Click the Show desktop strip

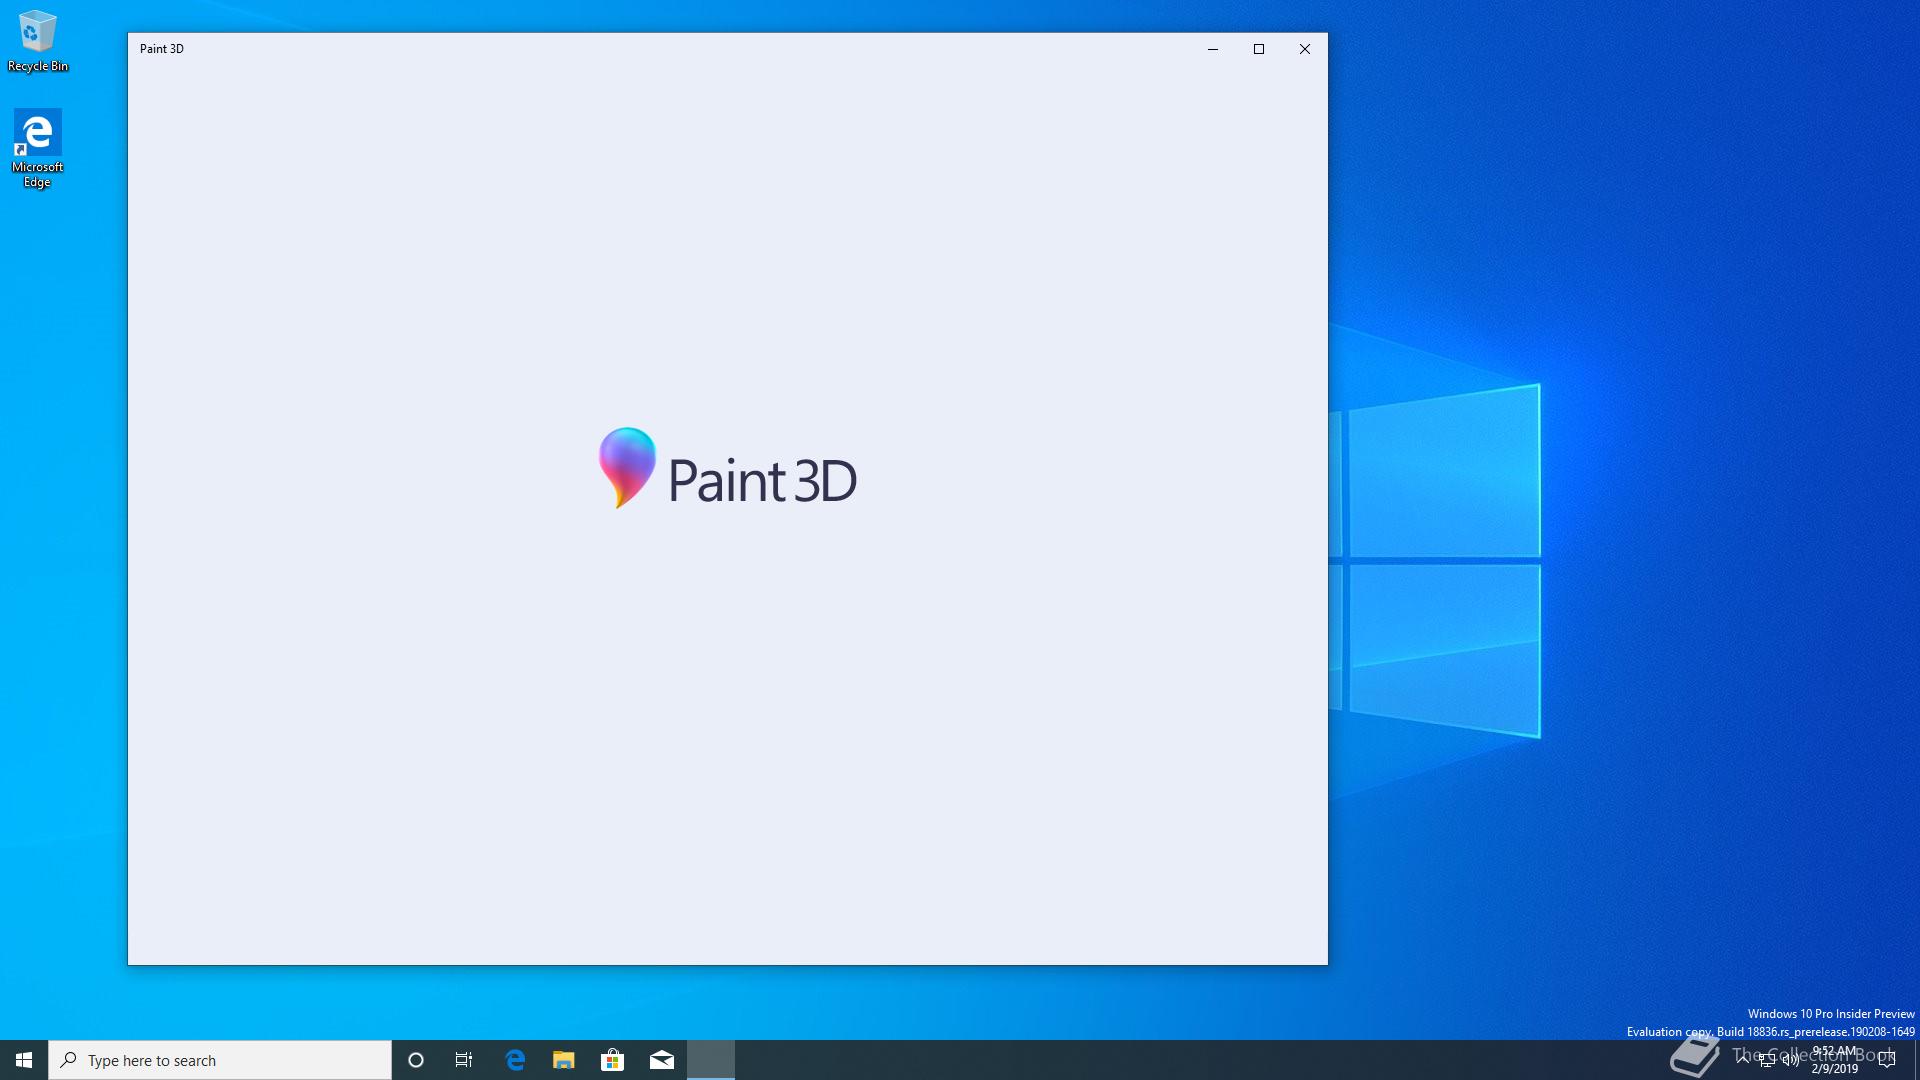[x=1916, y=1060]
